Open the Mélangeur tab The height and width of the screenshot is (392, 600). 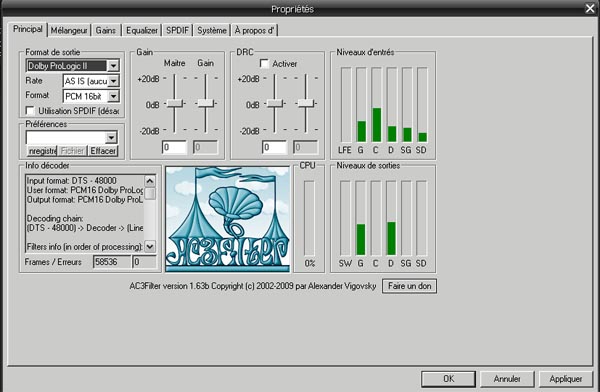(x=69, y=31)
